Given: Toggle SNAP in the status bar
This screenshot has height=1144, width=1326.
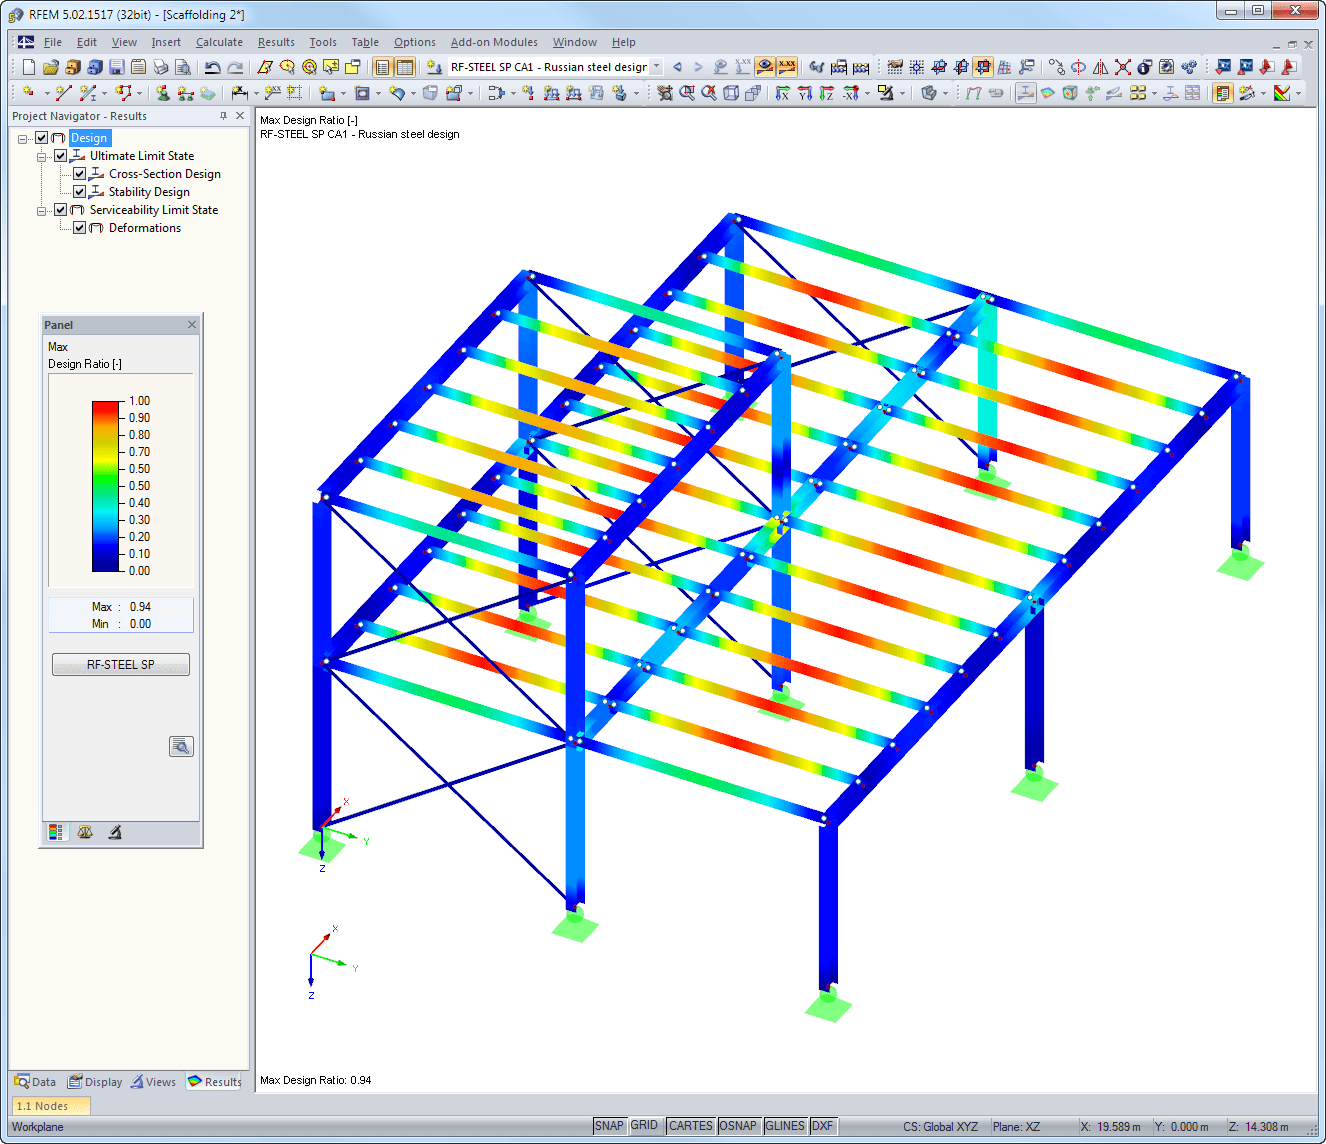Looking at the screenshot, I should [609, 1126].
